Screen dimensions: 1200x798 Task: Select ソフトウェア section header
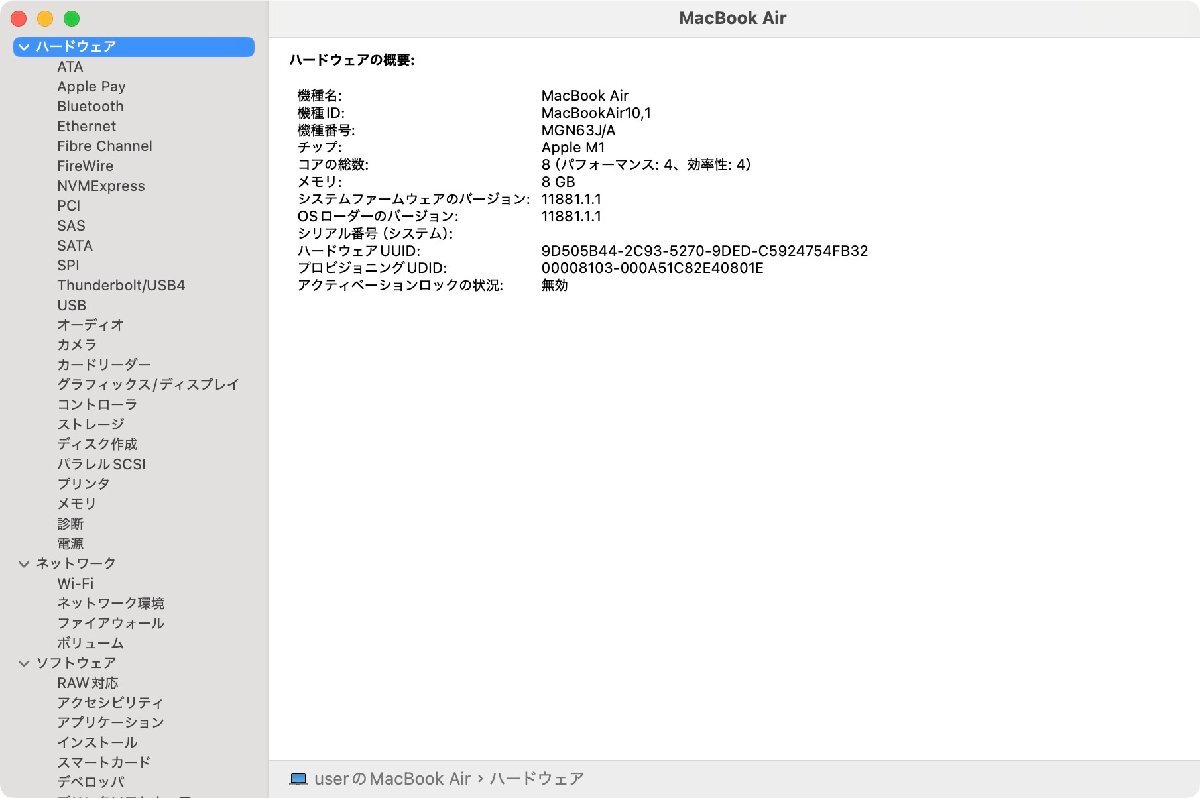pyautogui.click(x=76, y=663)
